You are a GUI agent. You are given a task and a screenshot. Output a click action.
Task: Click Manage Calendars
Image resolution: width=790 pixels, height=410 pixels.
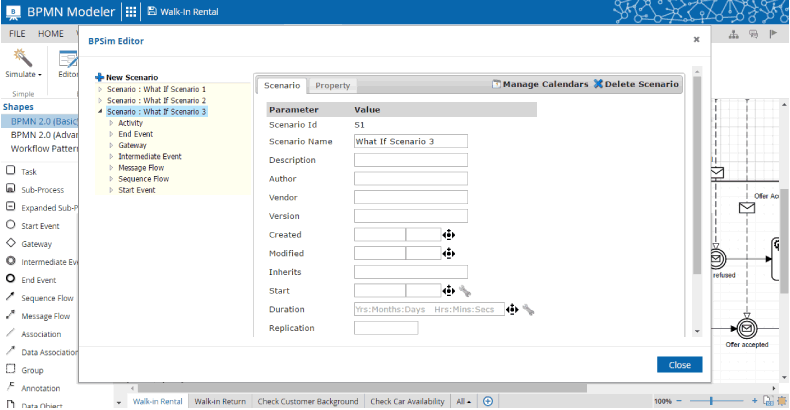point(539,84)
